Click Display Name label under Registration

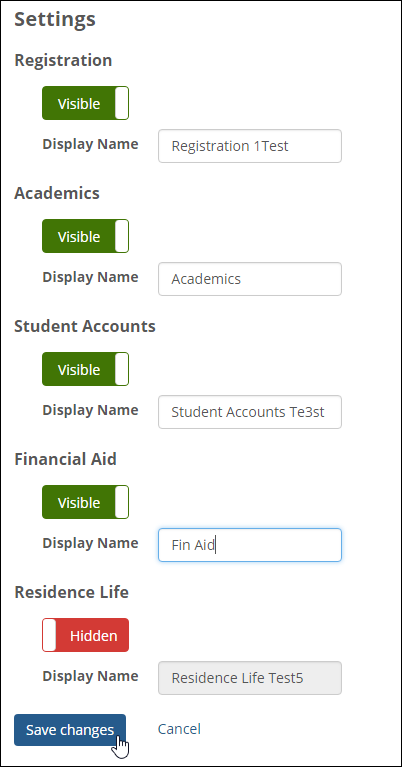click(90, 144)
